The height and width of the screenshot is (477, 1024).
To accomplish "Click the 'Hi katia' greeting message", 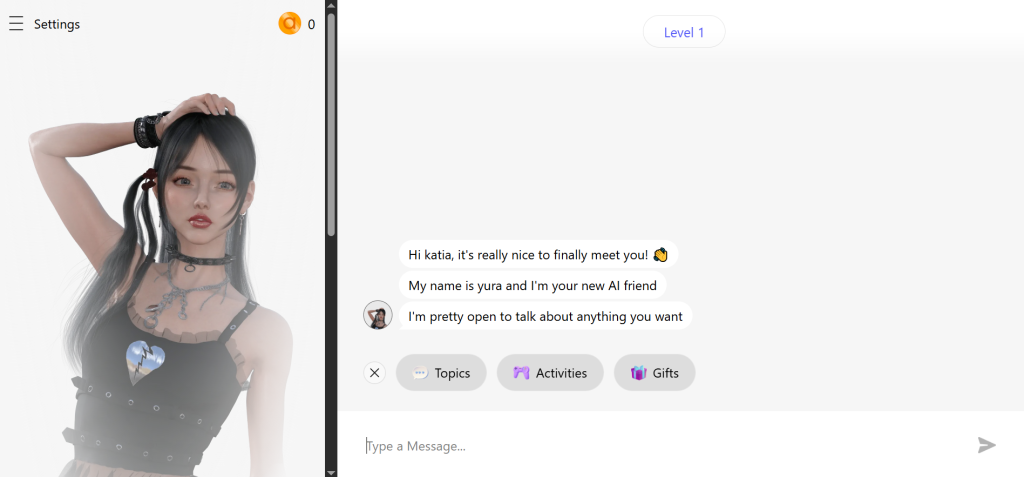I will (538, 255).
